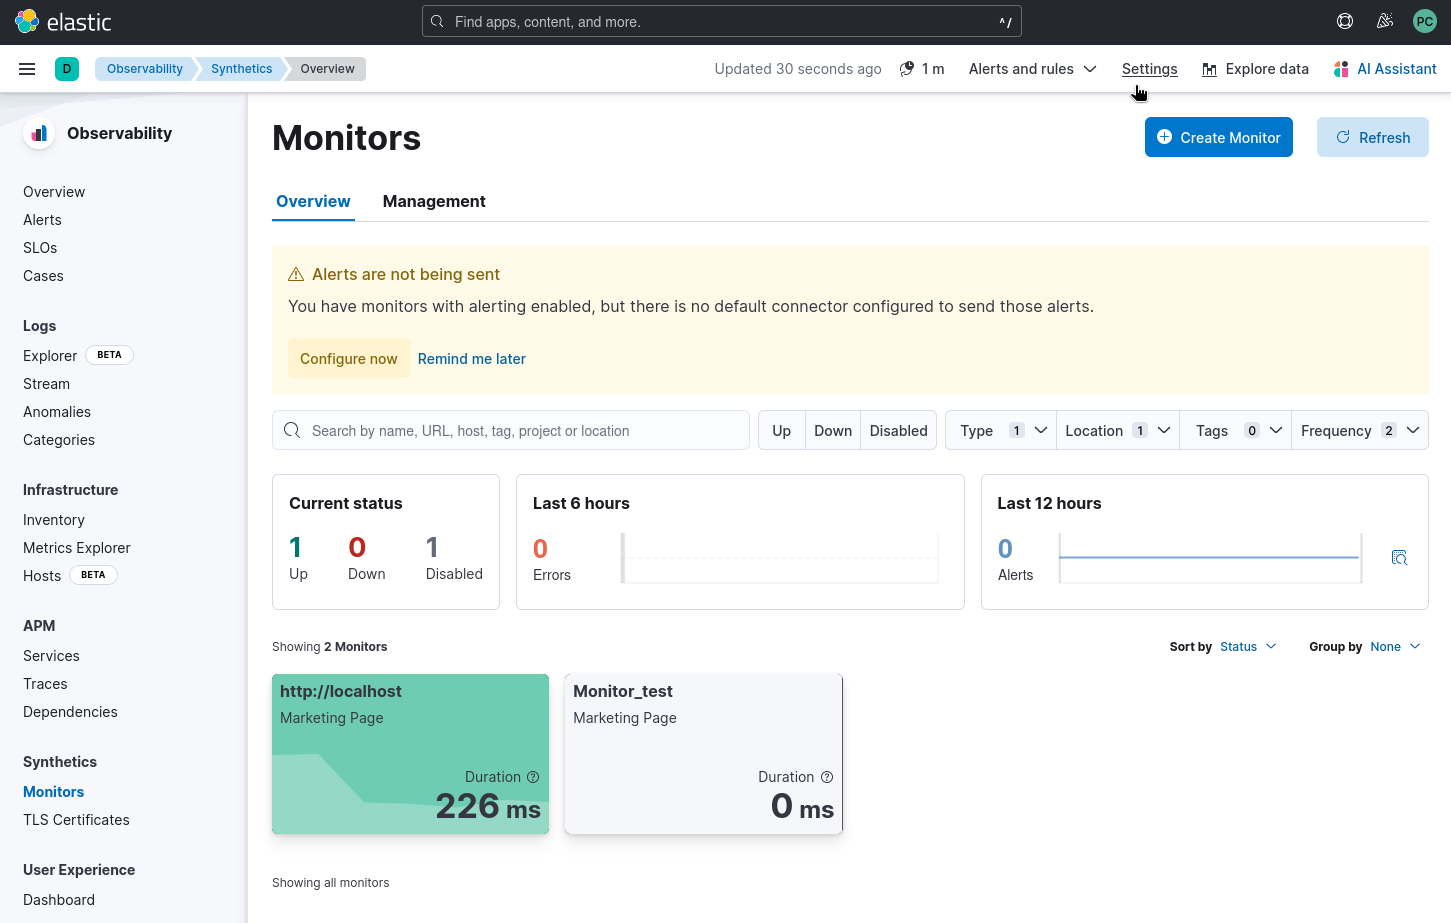Open Metrics Explorer in sidebar
Viewport: 1451px width, 923px height.
pos(77,548)
